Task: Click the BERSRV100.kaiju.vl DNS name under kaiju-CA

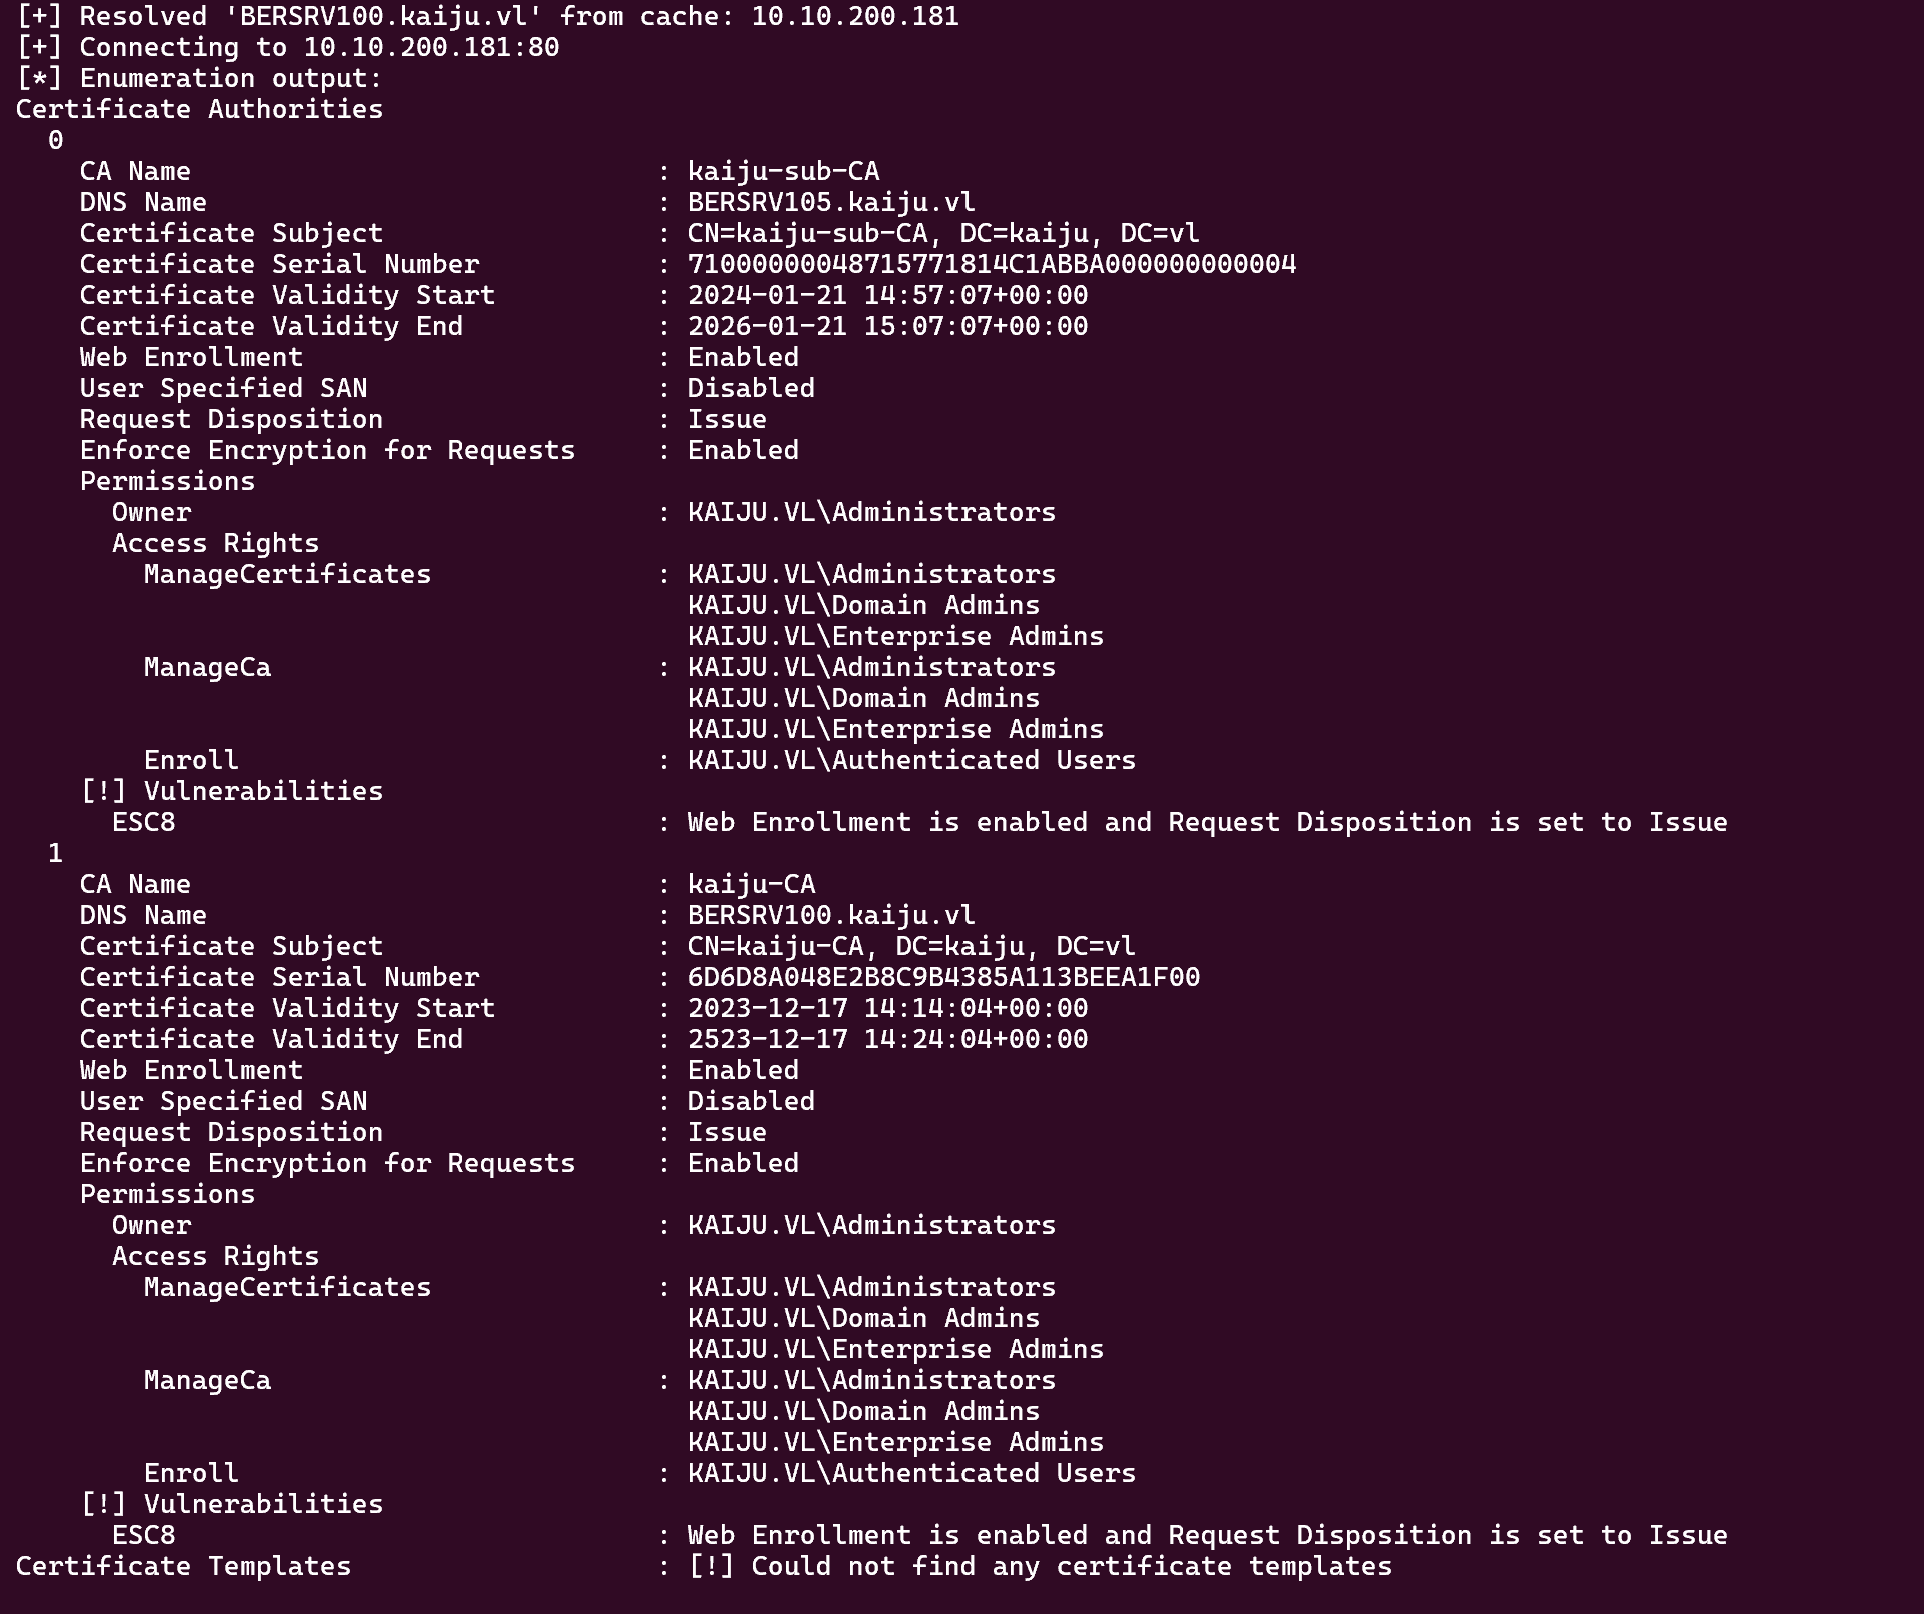Action: click(x=831, y=916)
